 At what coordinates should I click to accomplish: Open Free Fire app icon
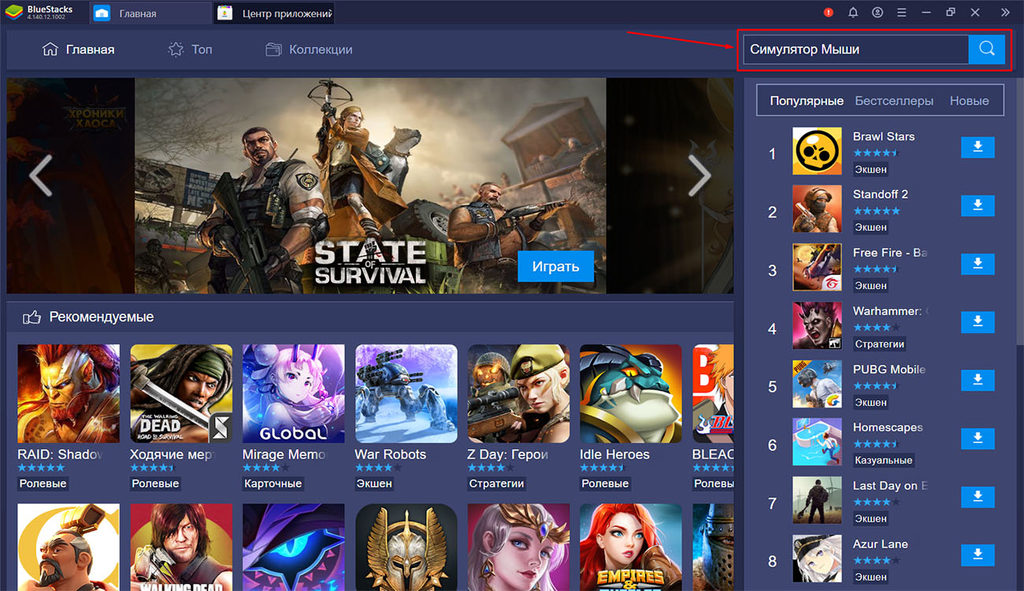click(817, 267)
